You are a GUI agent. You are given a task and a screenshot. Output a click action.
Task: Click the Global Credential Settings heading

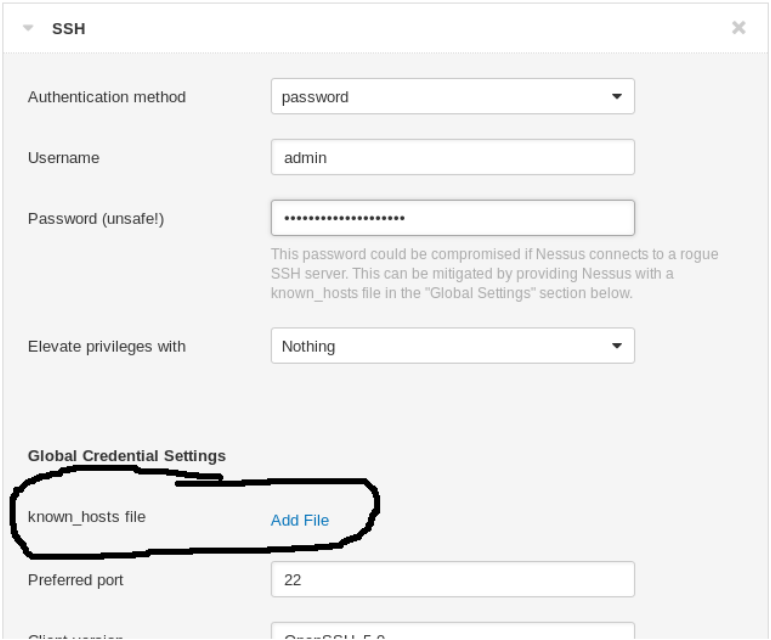(126, 455)
